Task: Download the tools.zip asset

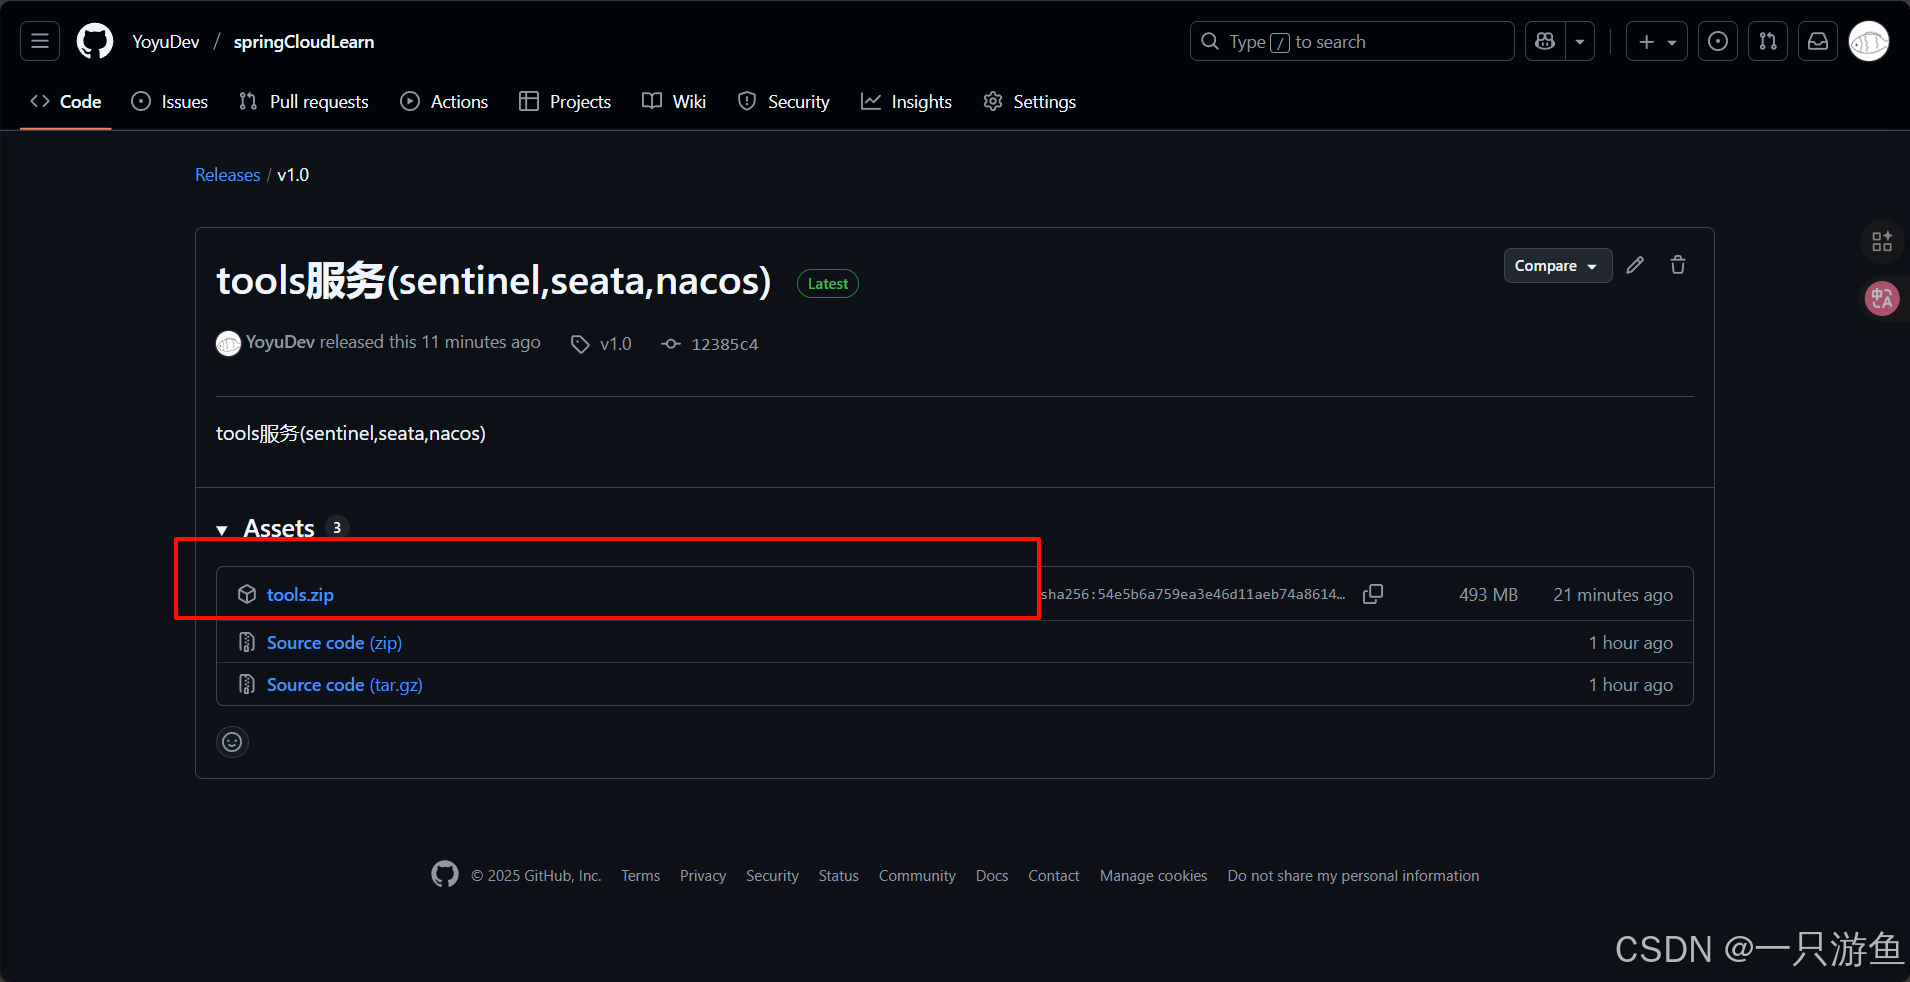Action: point(300,595)
